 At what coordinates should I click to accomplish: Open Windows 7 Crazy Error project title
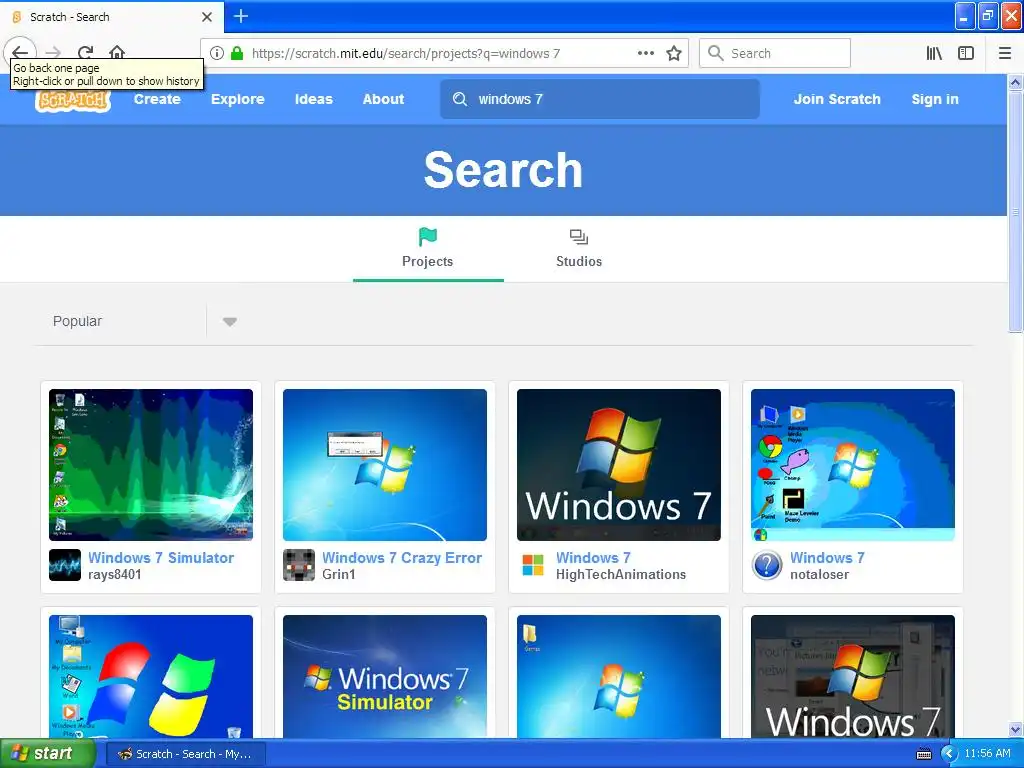click(402, 558)
